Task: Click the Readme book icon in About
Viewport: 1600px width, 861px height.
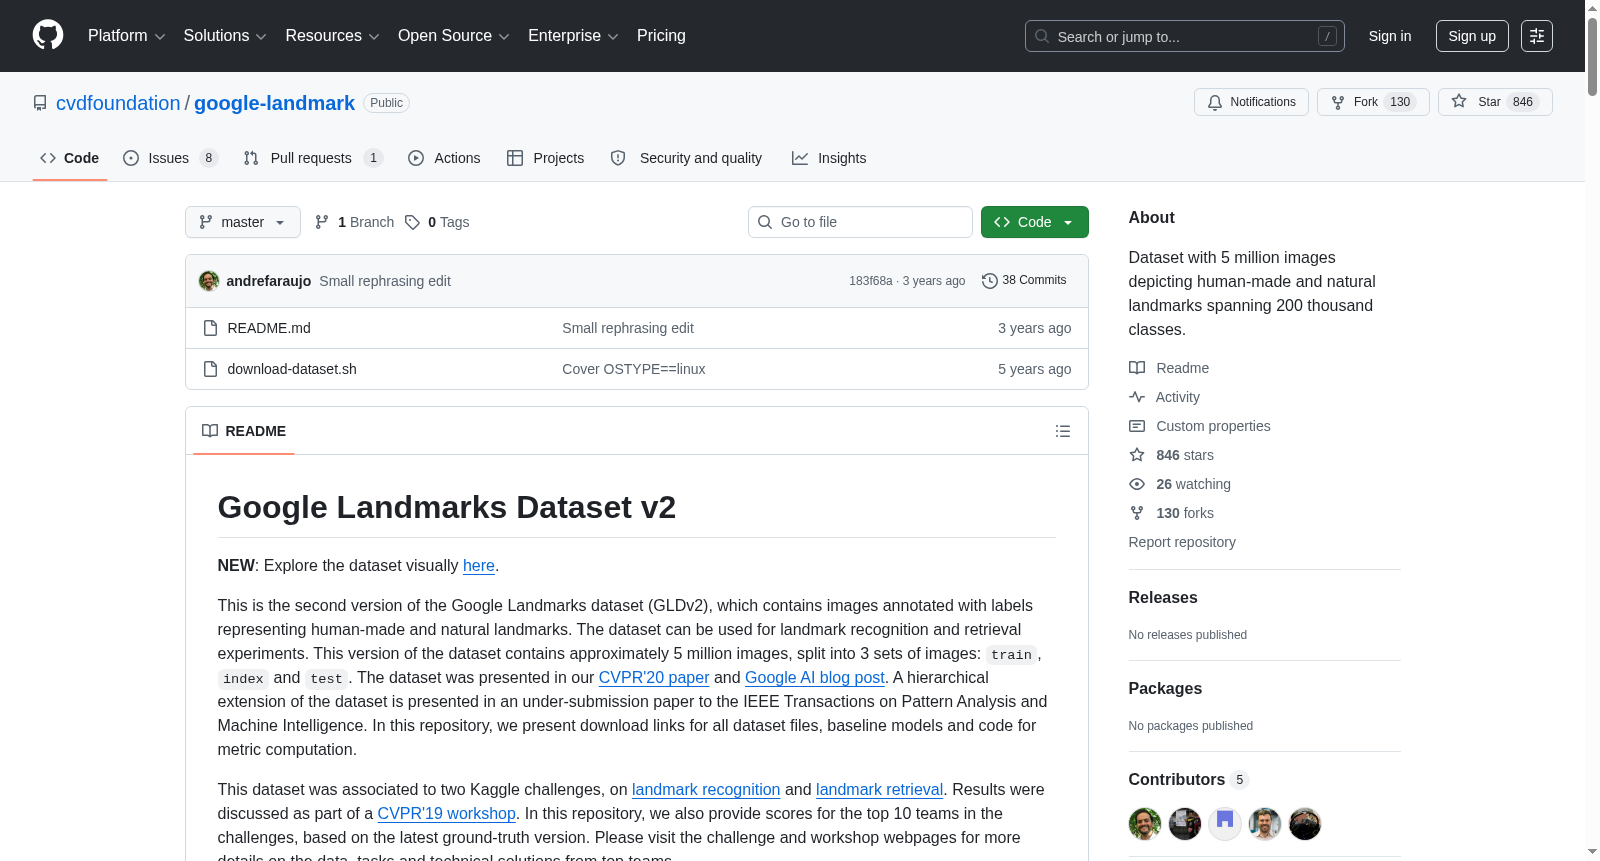Action: tap(1137, 368)
